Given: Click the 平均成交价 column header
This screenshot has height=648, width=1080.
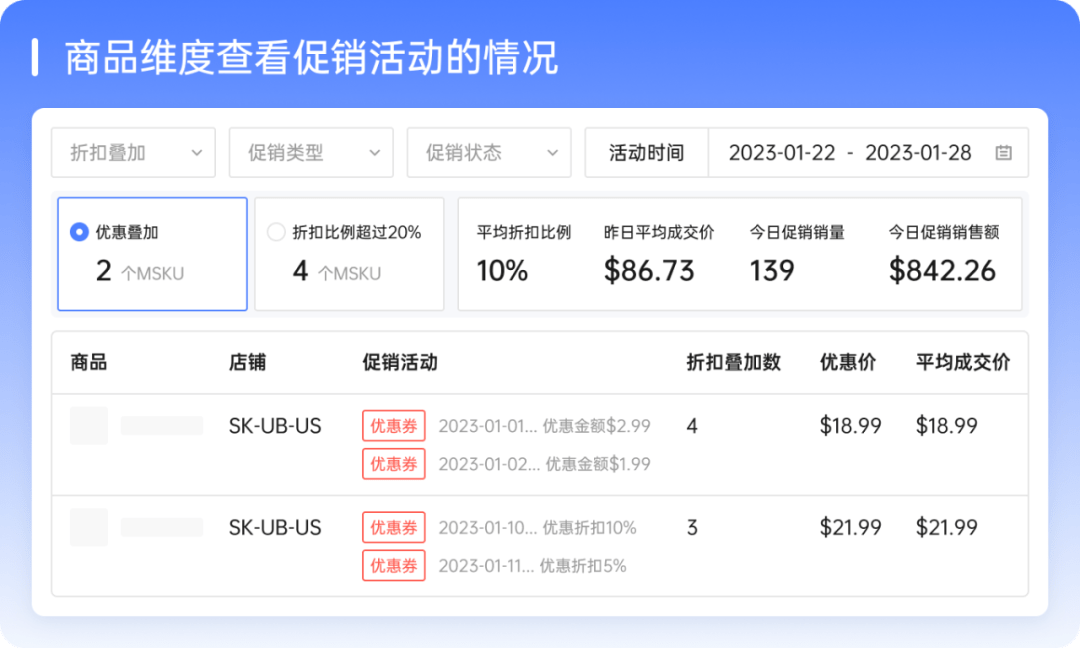Looking at the screenshot, I should 962,362.
